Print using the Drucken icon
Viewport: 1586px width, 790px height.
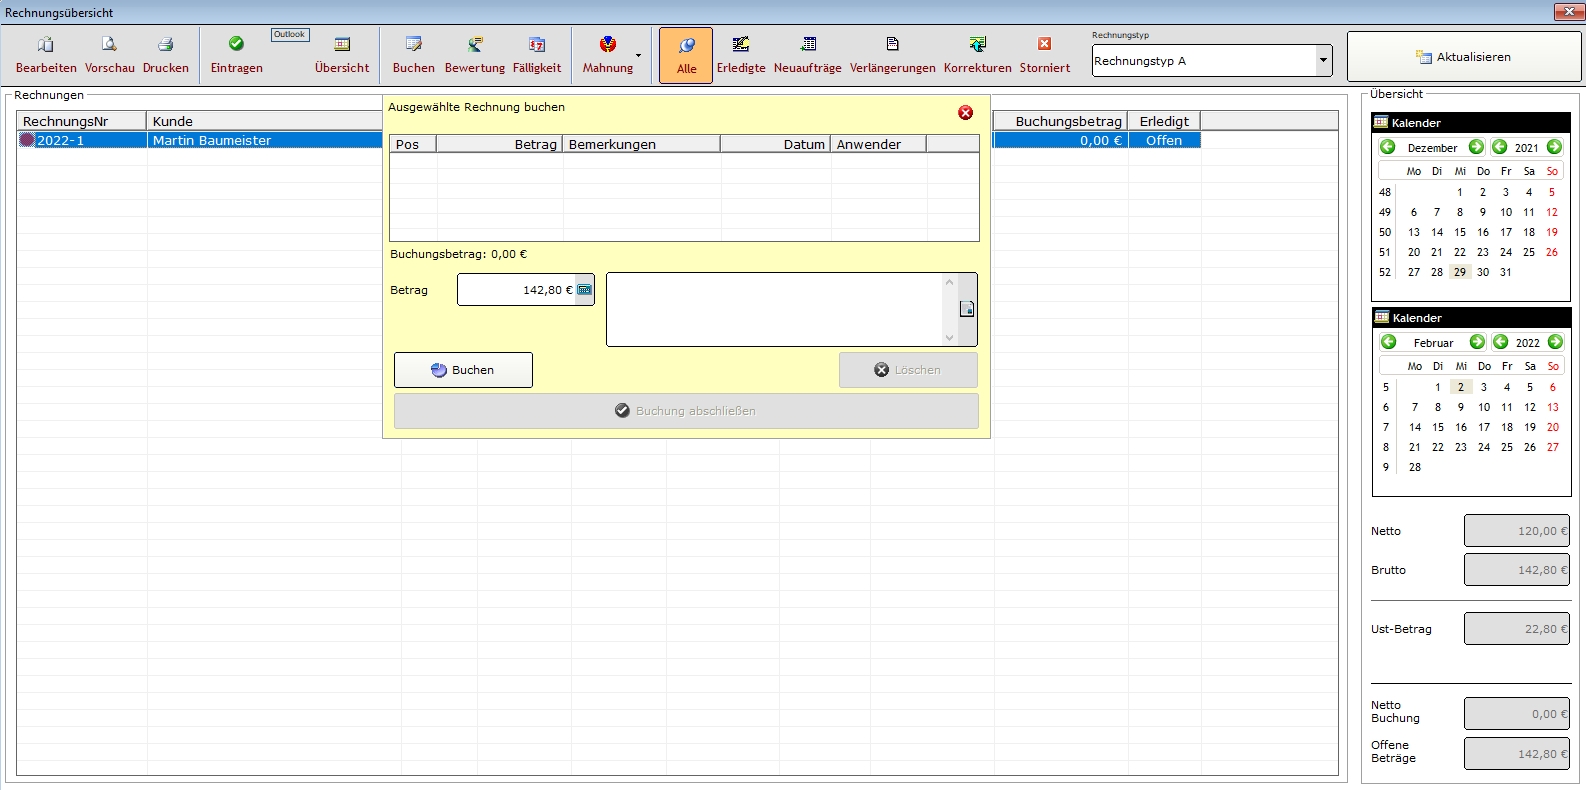(166, 55)
